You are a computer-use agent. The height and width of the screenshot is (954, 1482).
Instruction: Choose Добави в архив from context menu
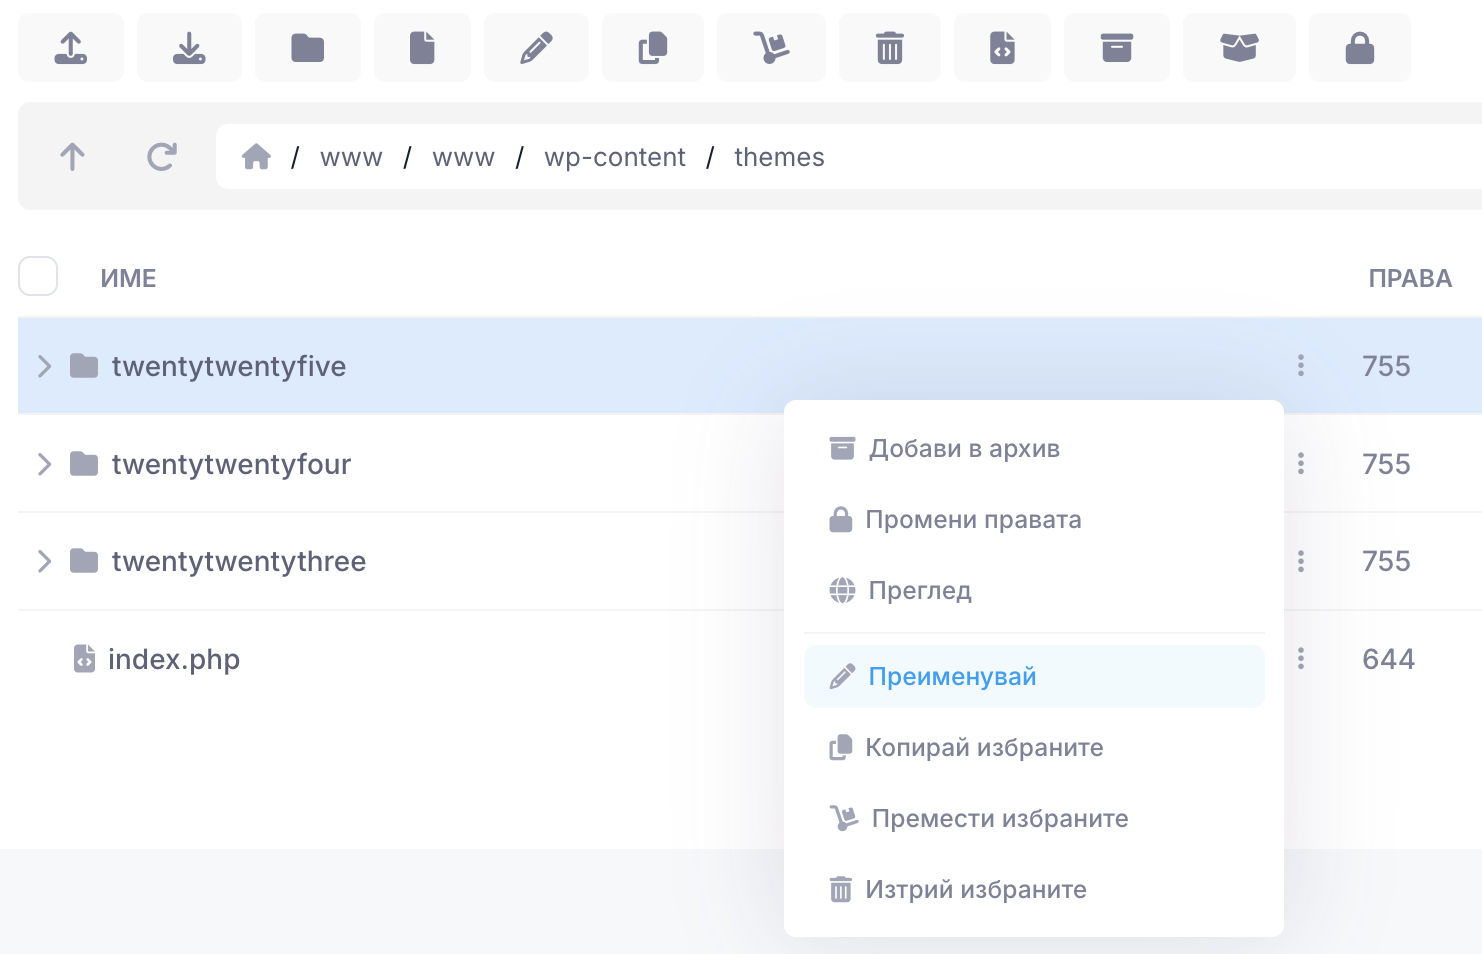[x=1034, y=449]
